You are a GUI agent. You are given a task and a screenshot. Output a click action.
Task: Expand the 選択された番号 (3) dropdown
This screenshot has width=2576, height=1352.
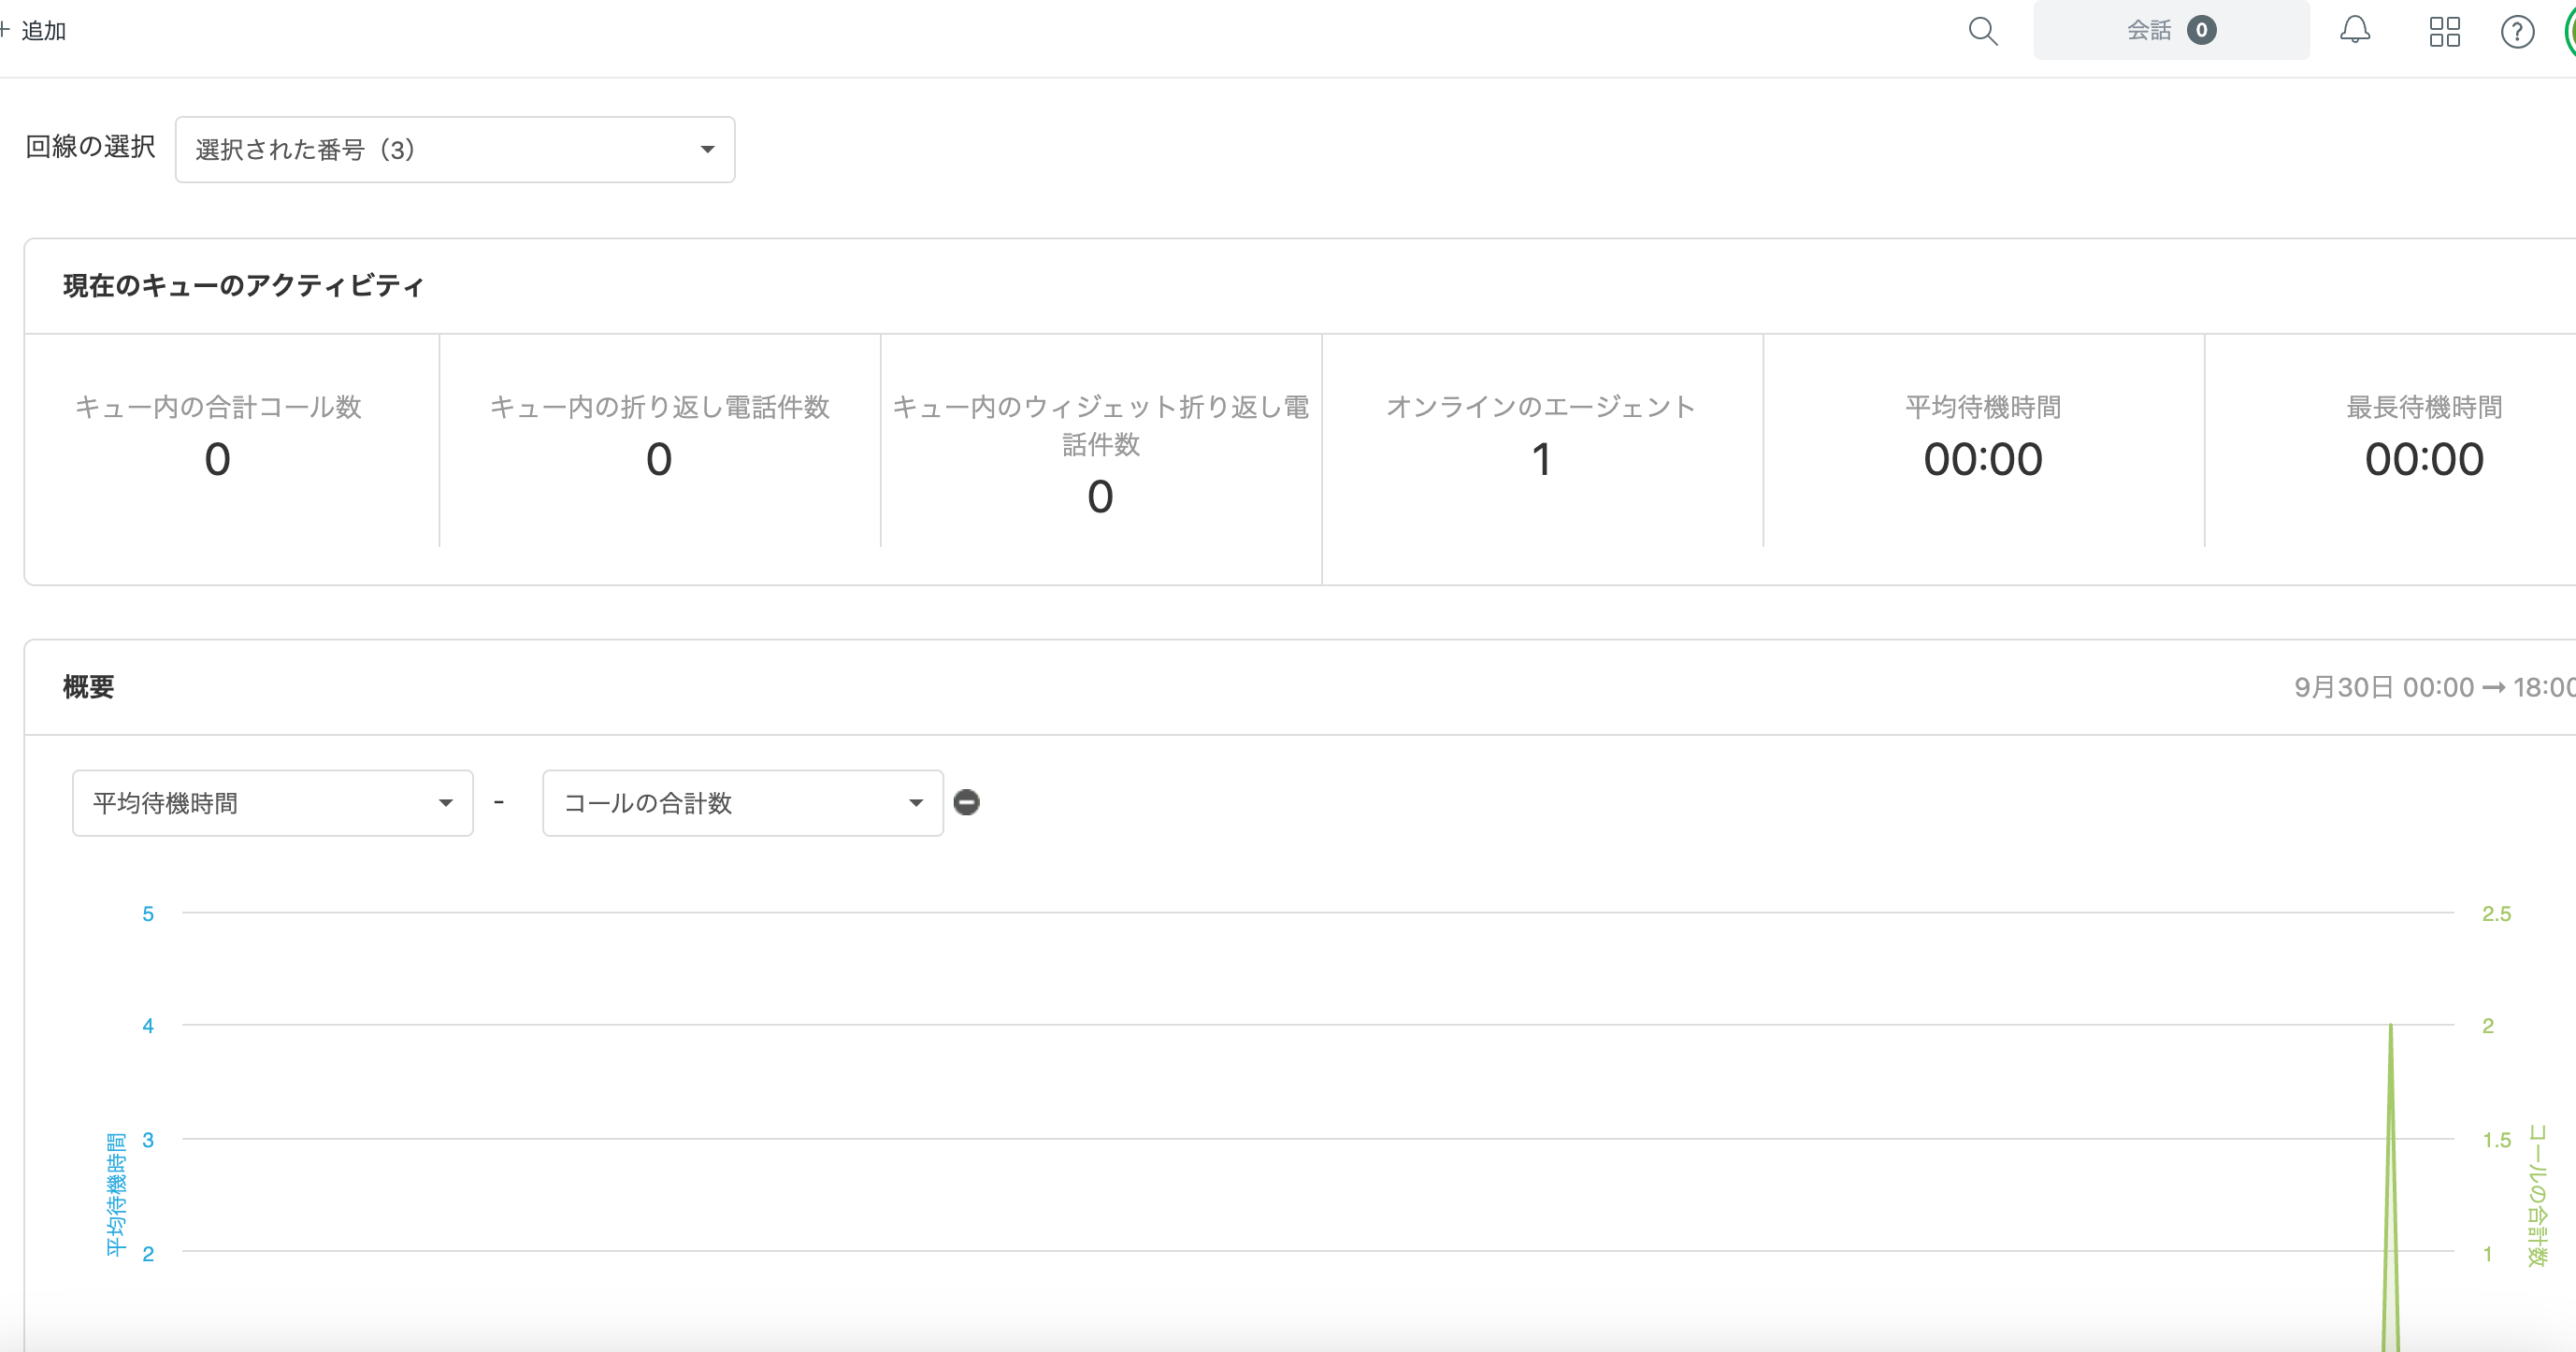[454, 150]
